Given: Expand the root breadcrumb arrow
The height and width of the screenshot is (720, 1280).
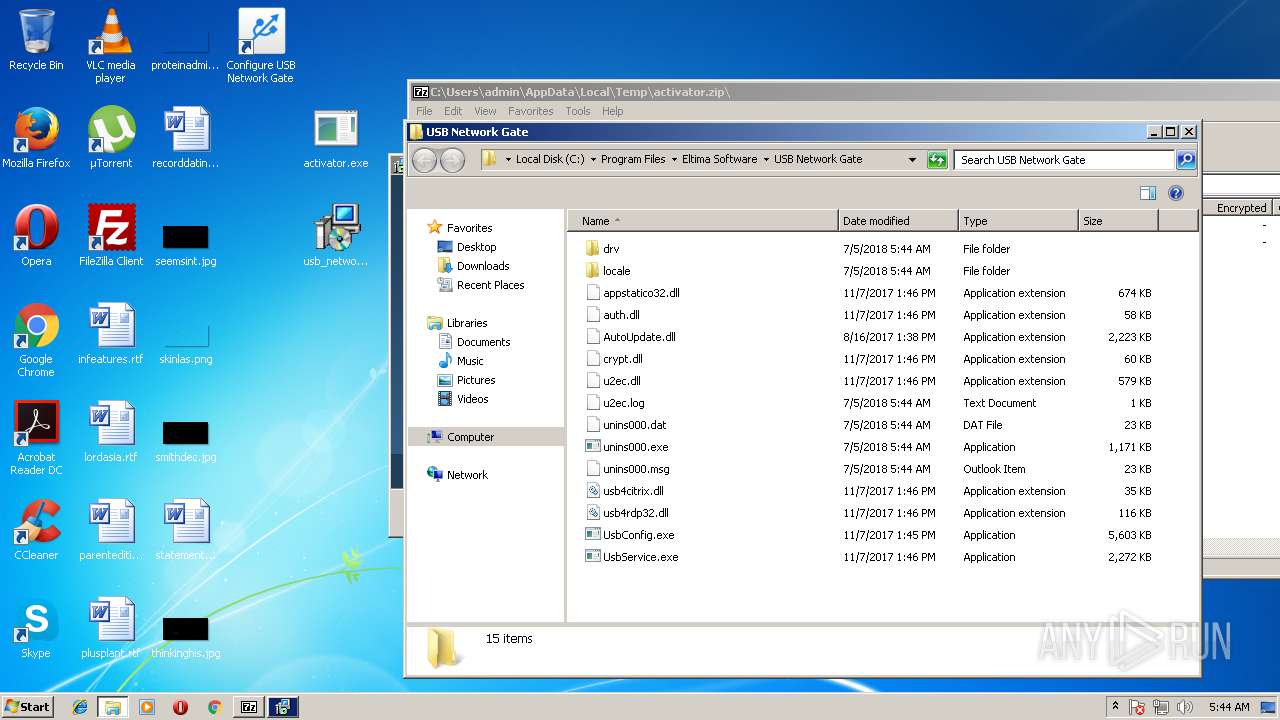Looking at the screenshot, I should pos(508,160).
